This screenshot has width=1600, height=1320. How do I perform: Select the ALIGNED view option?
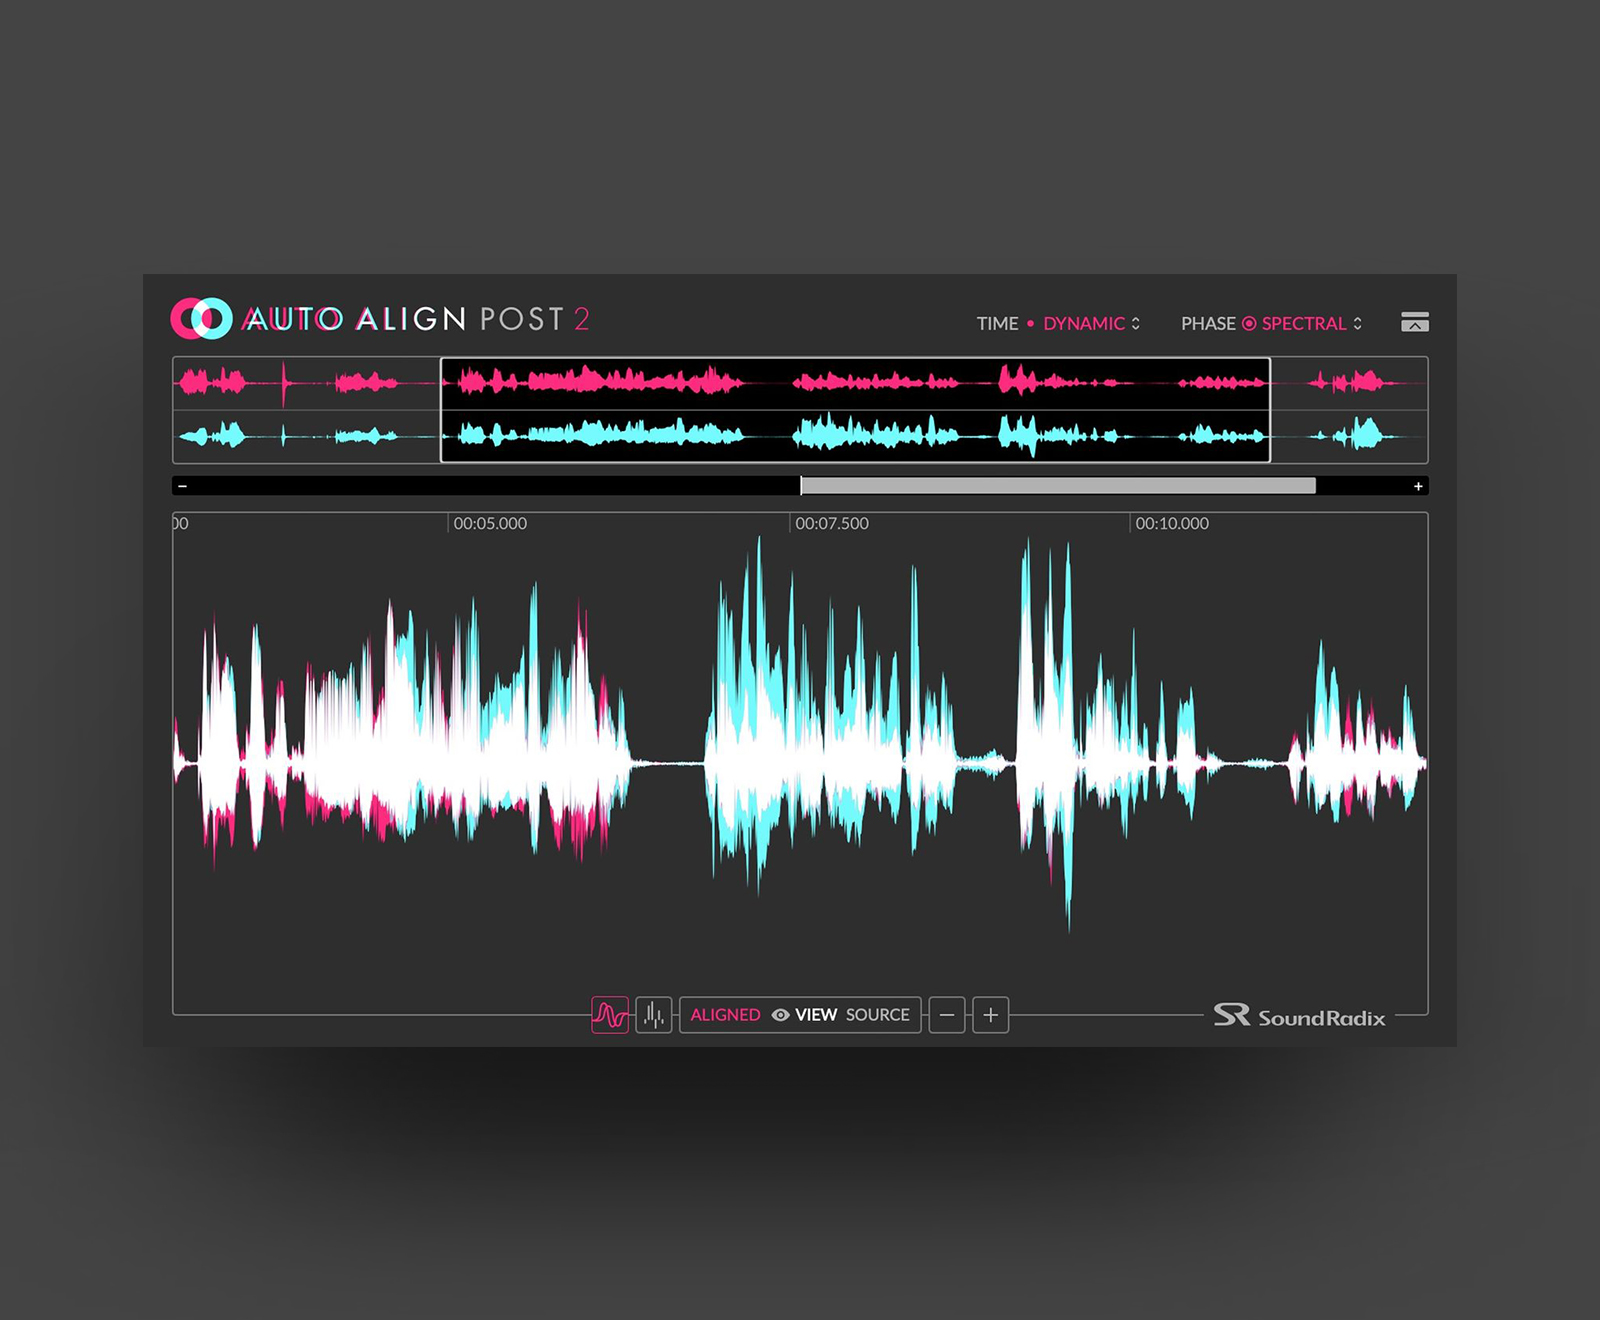[725, 1015]
